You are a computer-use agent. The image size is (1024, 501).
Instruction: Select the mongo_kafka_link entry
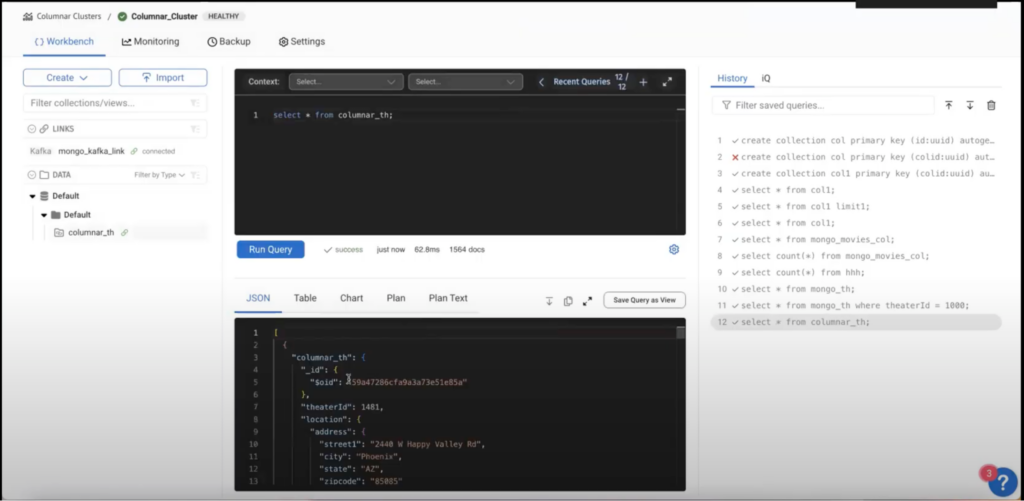click(93, 151)
